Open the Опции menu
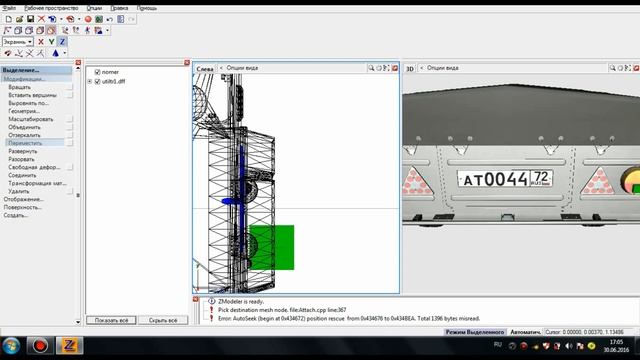 [x=94, y=8]
